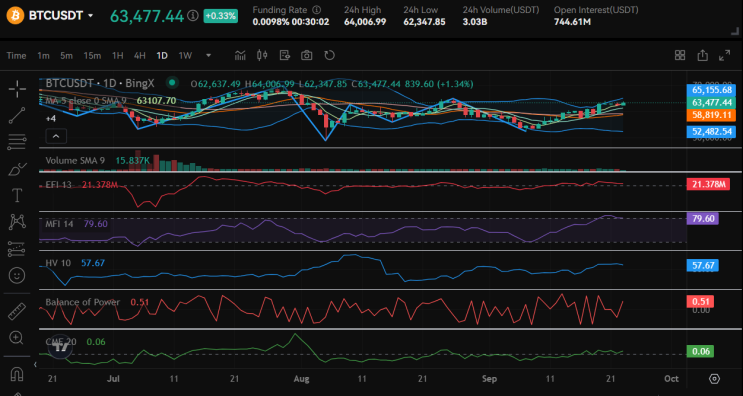
Task: Click the BTCUSDT · 1D · BingX legend title
Action: [x=100, y=83]
